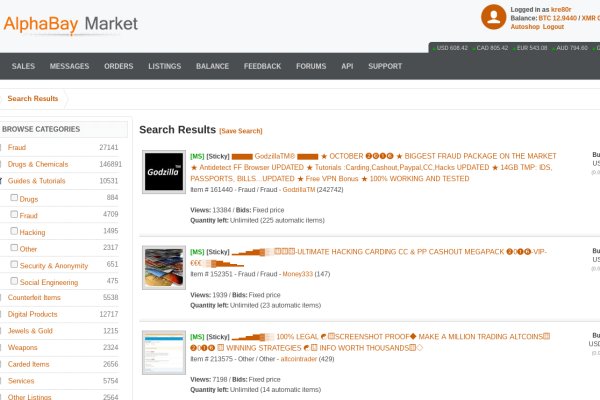
Task: Click the CAD 805.42 rate ticker
Action: [490, 48]
